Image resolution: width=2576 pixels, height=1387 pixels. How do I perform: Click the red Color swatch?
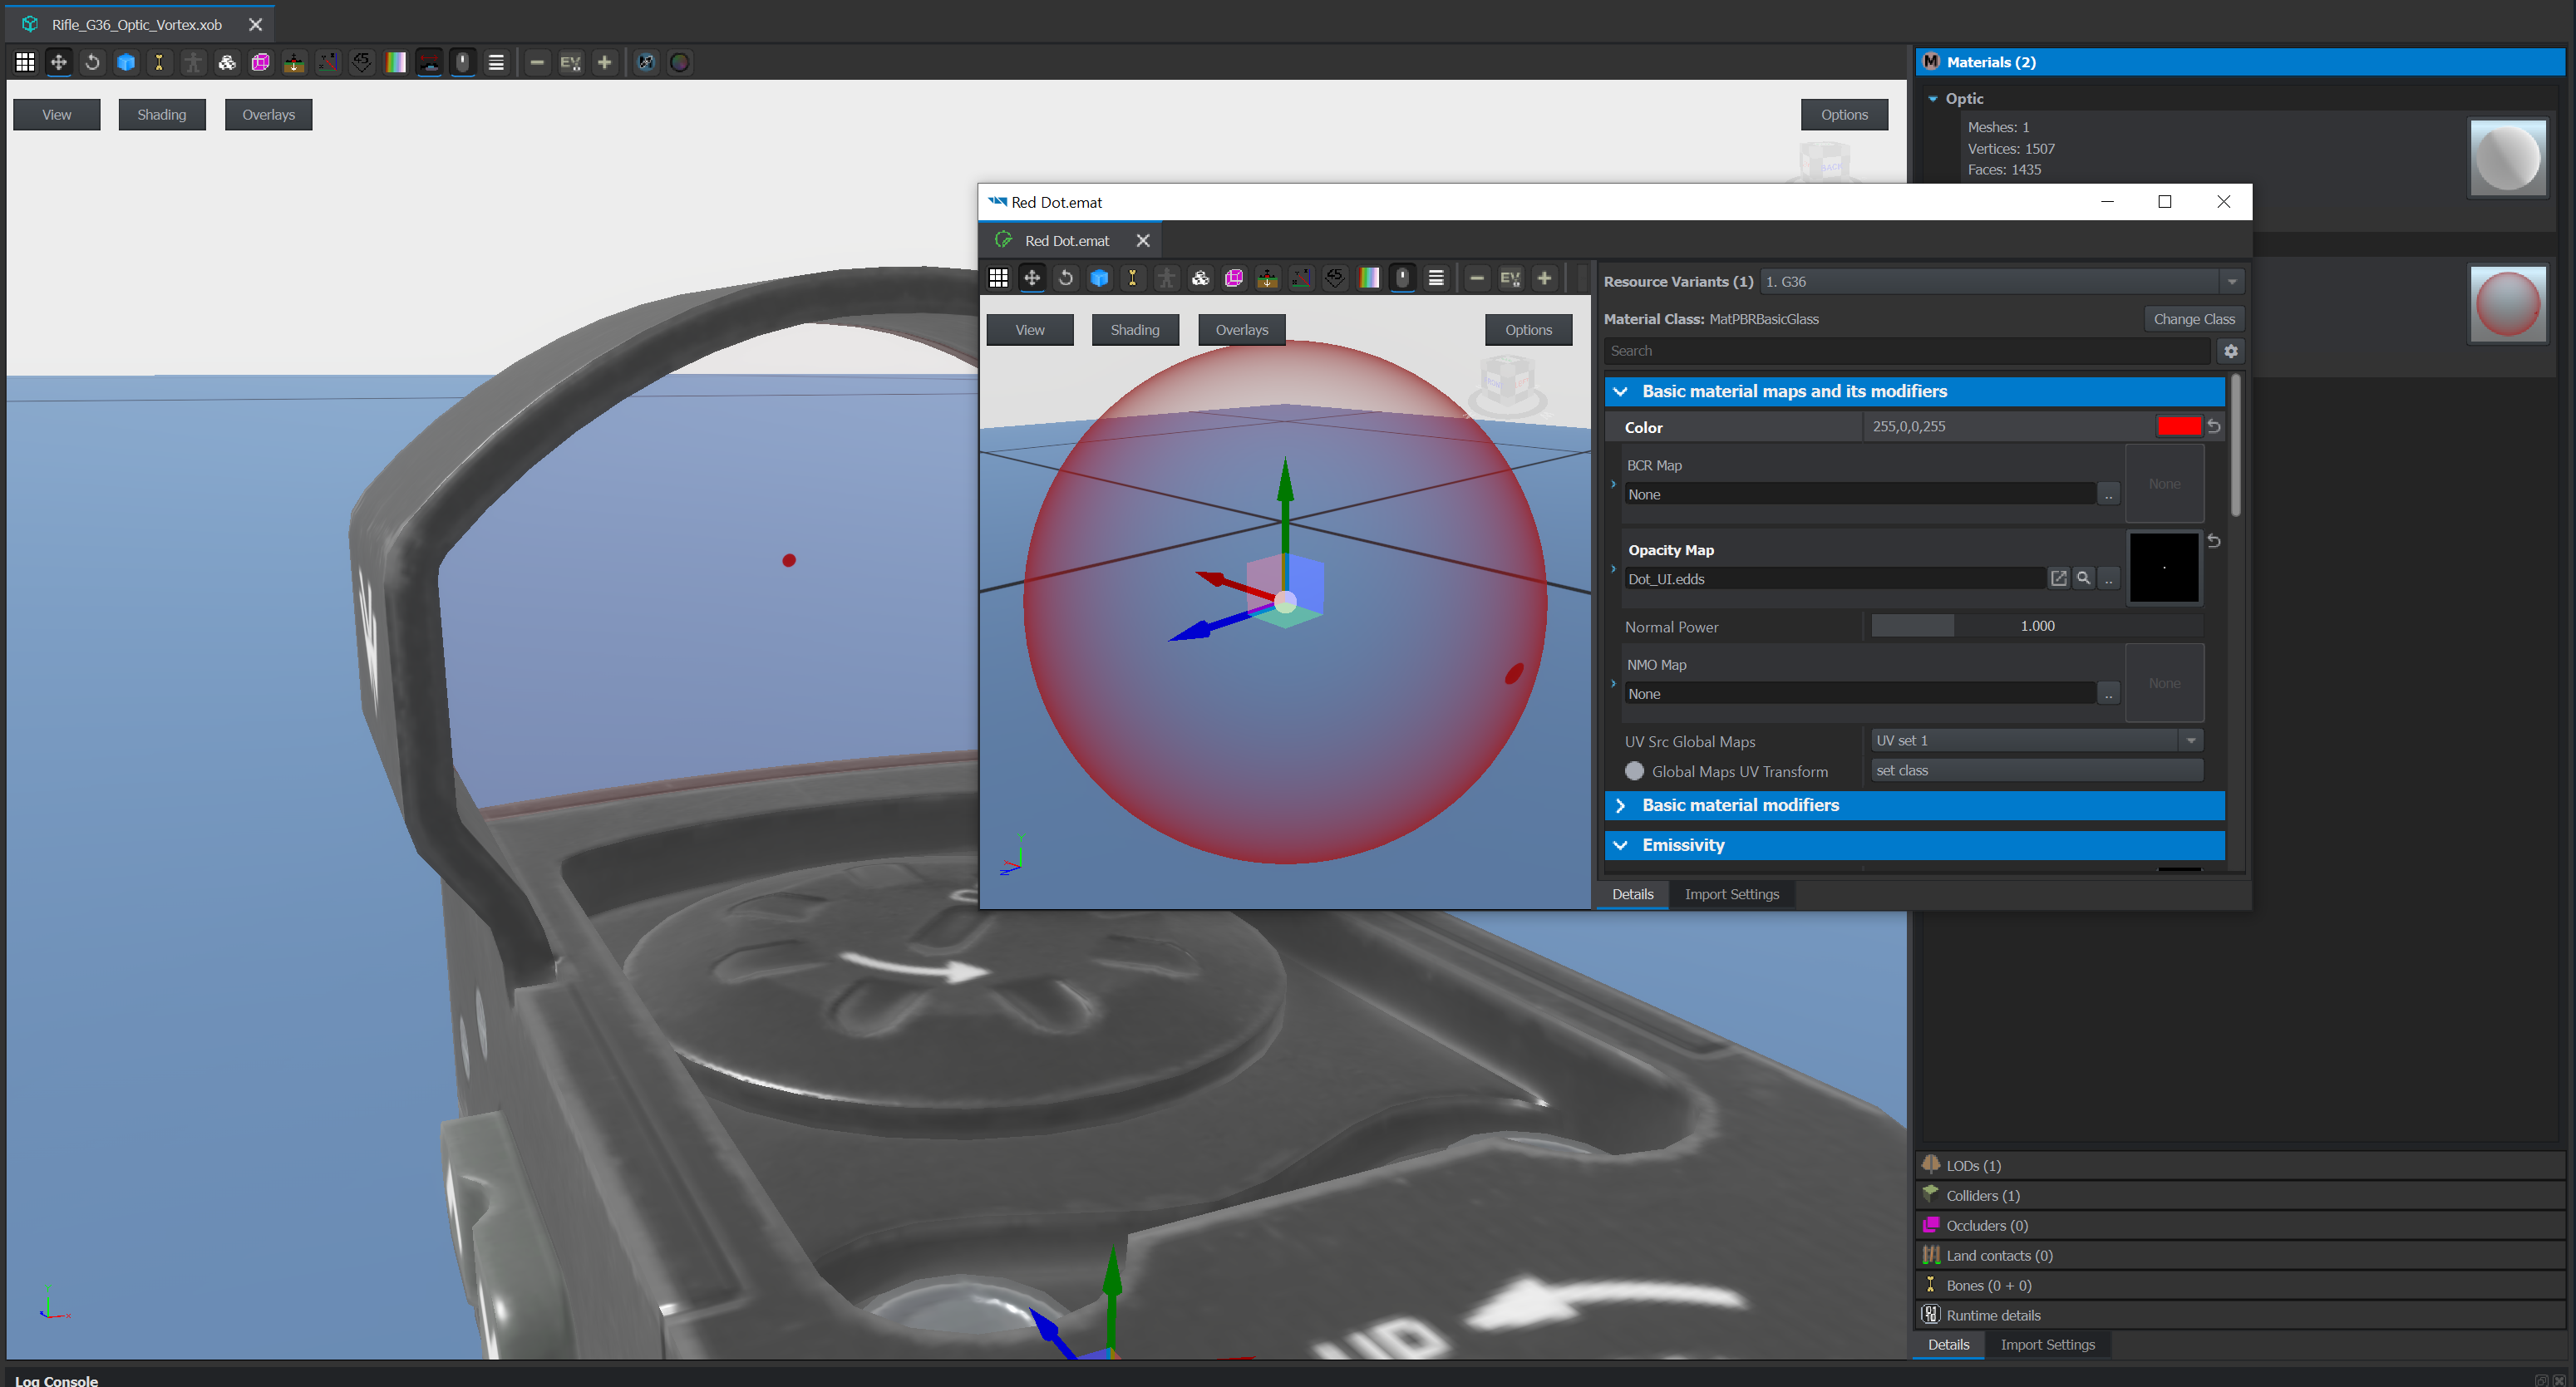click(2178, 426)
